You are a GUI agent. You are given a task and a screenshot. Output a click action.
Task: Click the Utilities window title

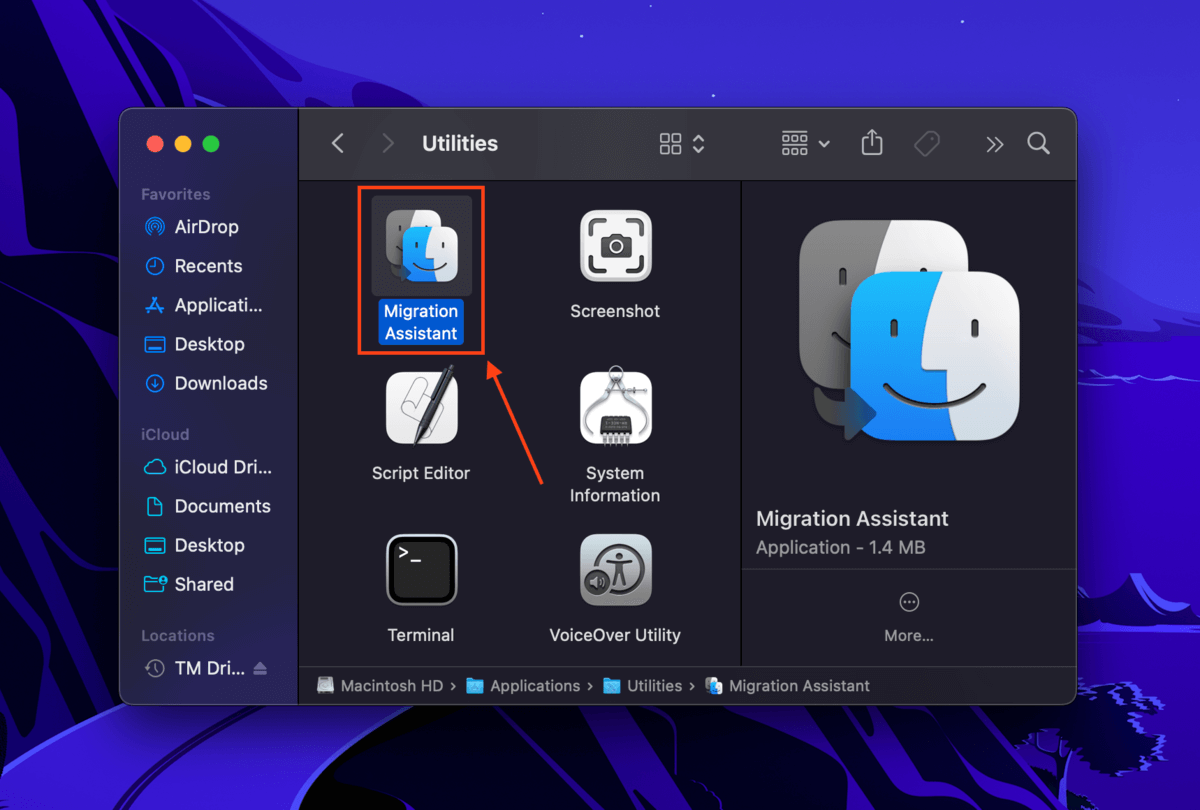(460, 143)
